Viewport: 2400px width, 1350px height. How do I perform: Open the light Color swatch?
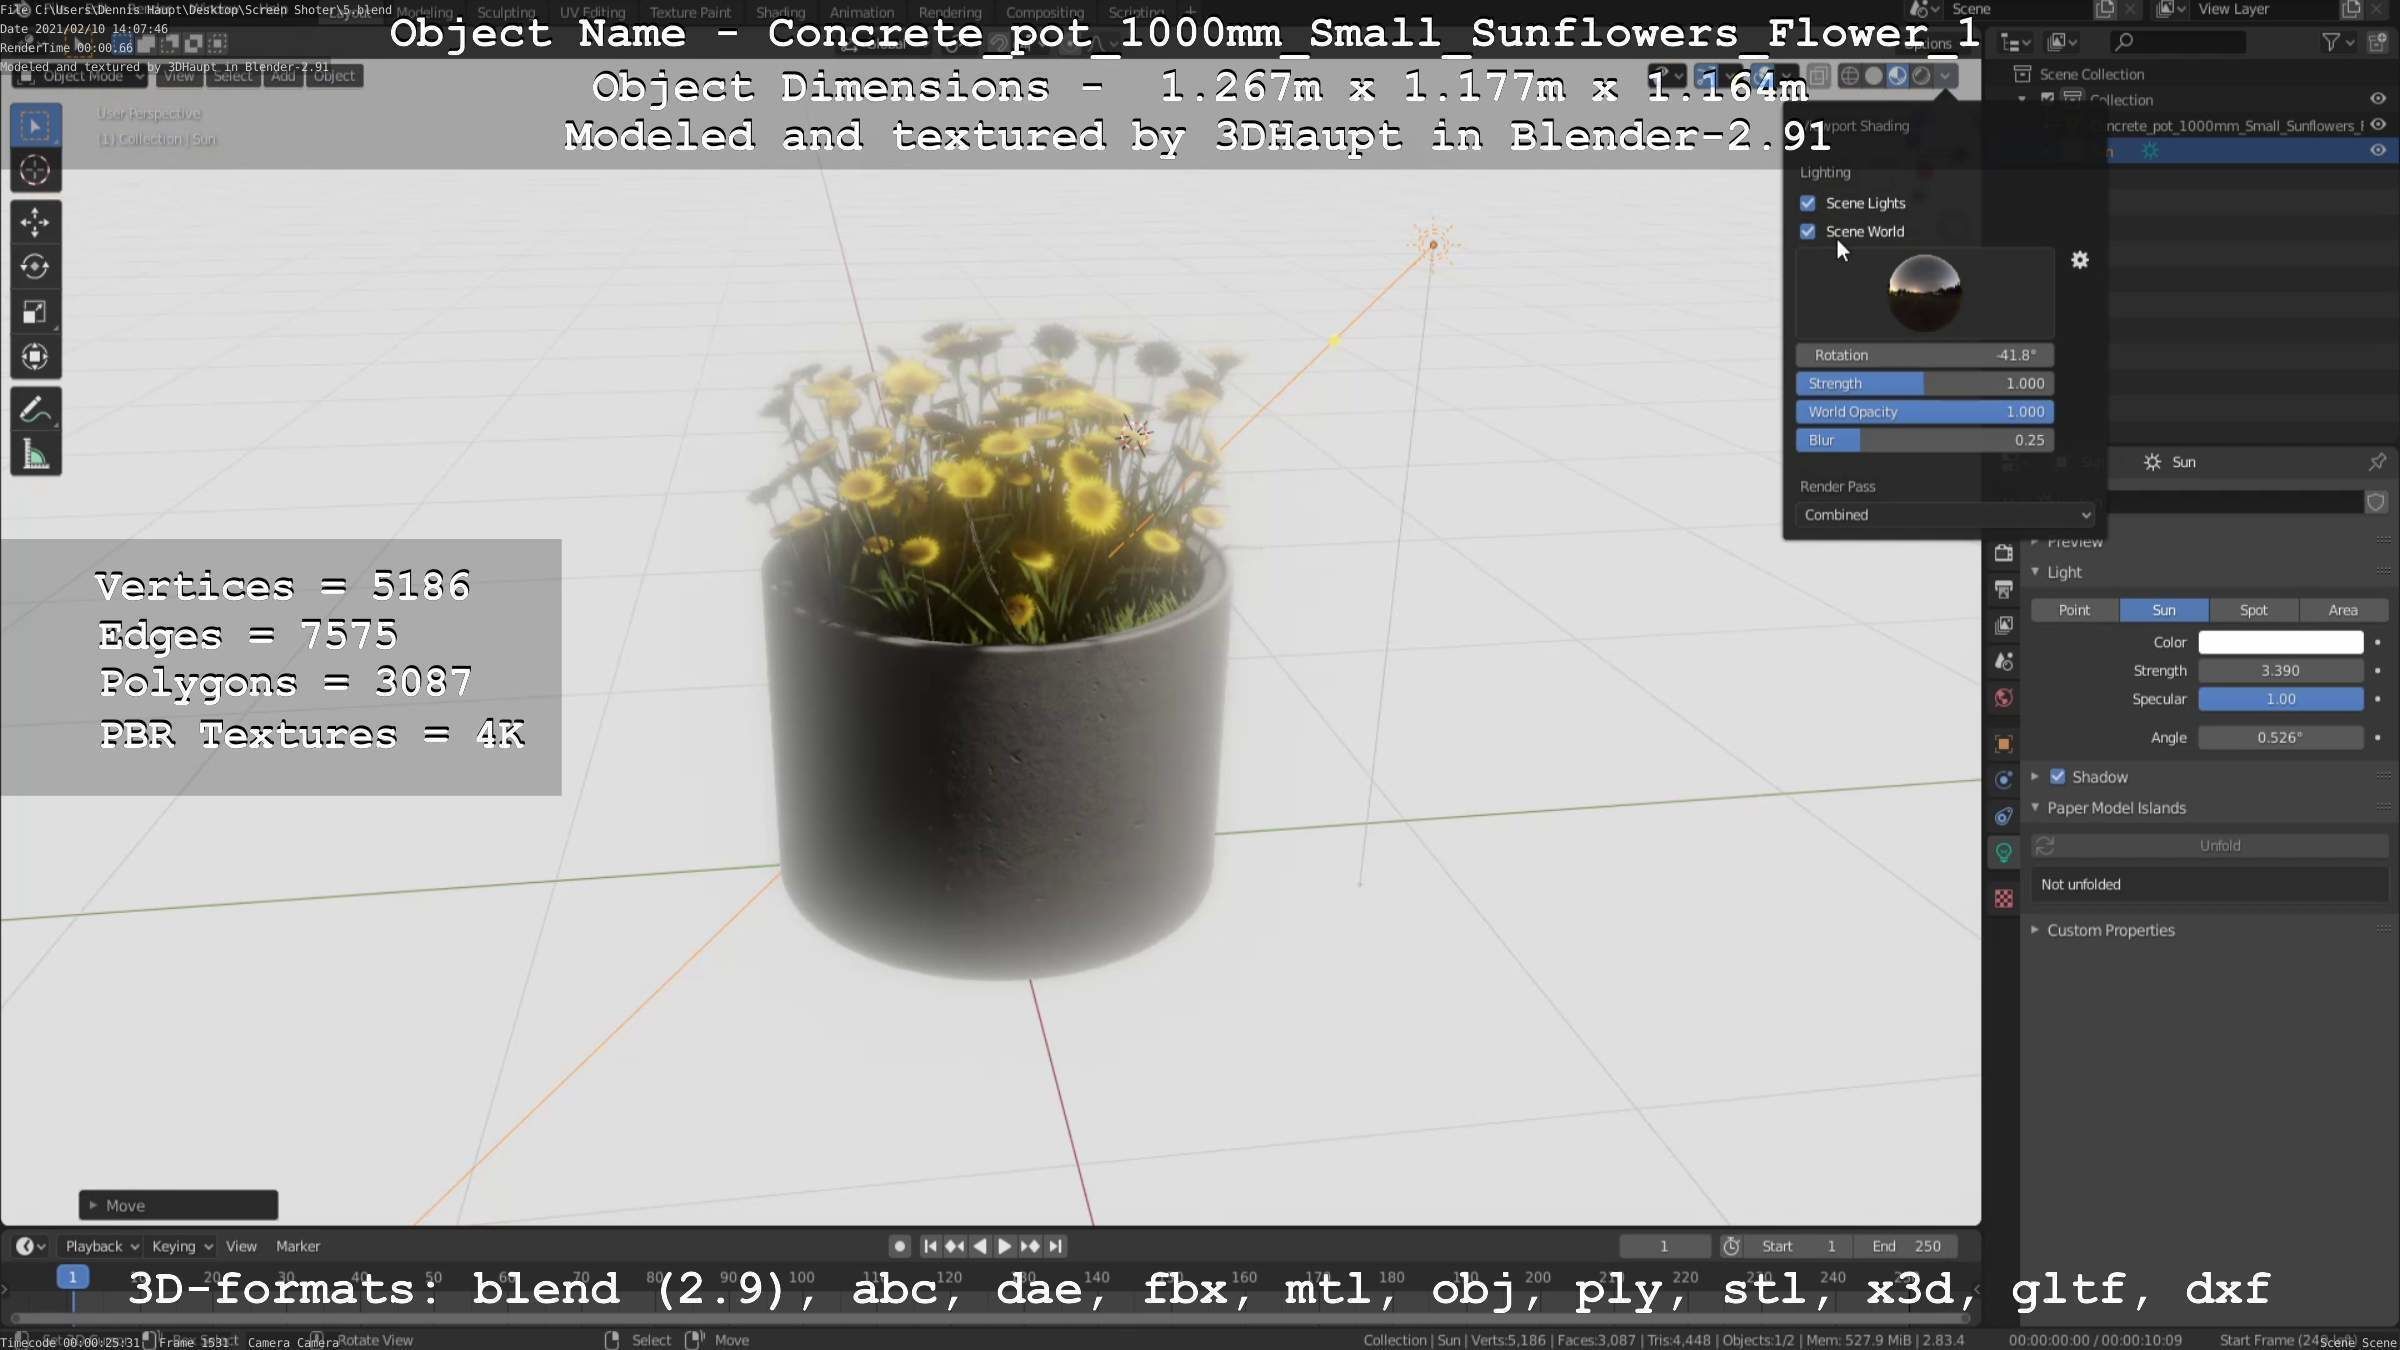pyautogui.click(x=2280, y=642)
